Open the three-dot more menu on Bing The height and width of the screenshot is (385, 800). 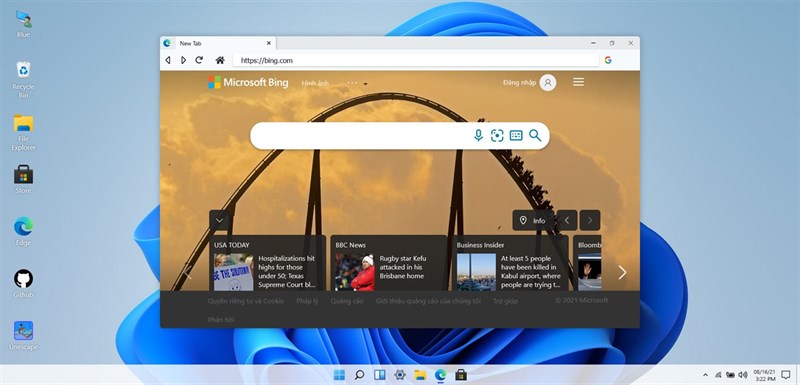point(353,83)
